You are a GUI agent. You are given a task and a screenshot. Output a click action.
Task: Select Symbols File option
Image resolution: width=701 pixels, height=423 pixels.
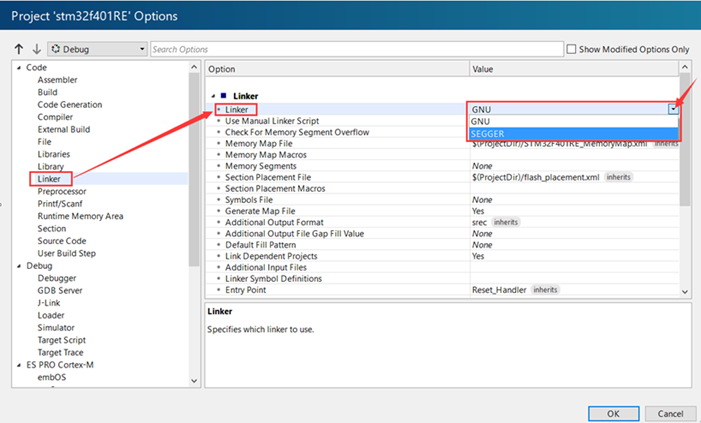pos(249,200)
